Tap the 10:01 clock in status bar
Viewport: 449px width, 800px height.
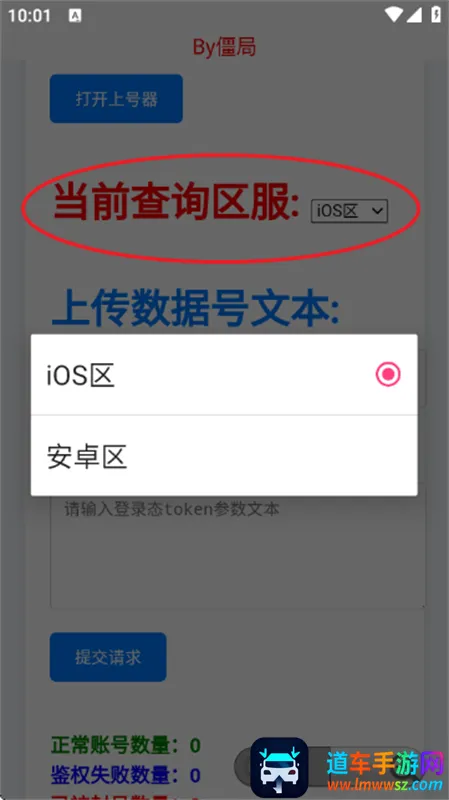29,15
